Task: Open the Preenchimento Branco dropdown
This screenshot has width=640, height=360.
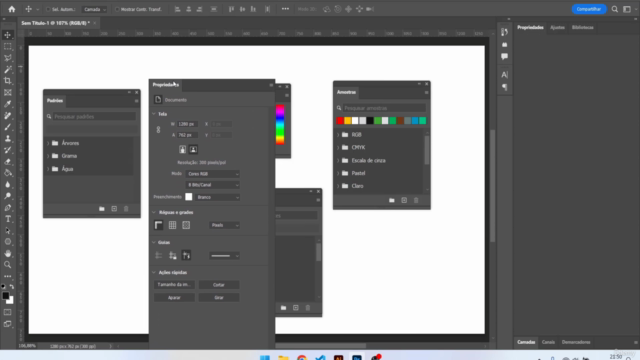Action: tap(218, 197)
